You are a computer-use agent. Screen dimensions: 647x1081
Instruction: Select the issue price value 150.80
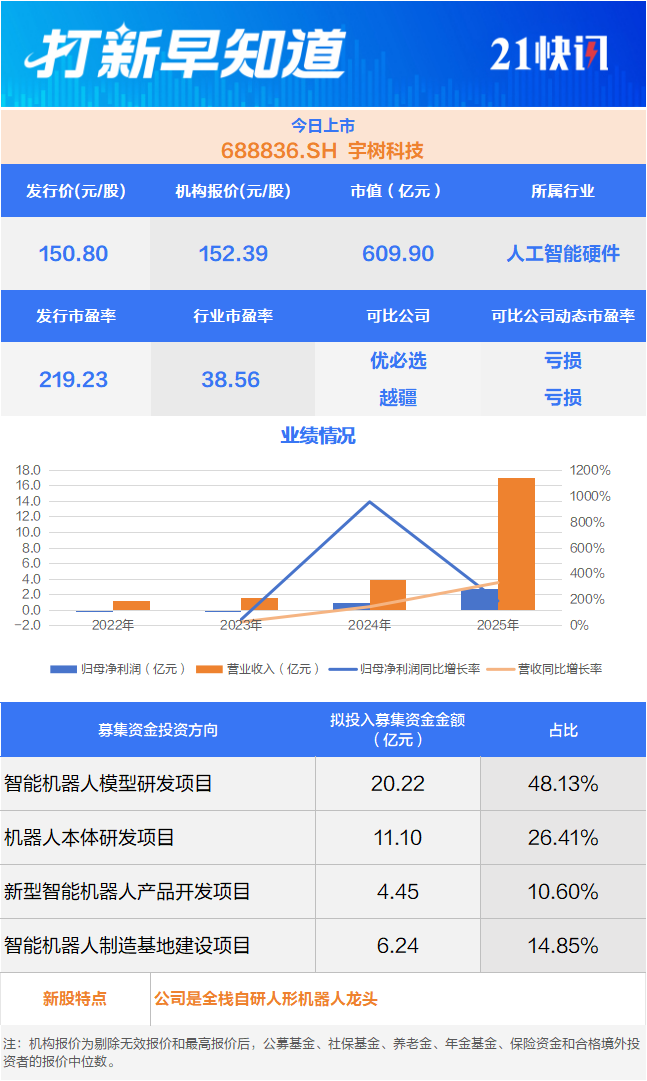click(x=74, y=254)
